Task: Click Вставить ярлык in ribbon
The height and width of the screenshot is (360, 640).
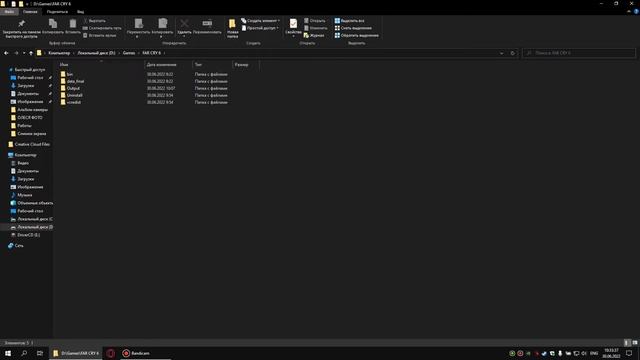Action: (x=100, y=36)
